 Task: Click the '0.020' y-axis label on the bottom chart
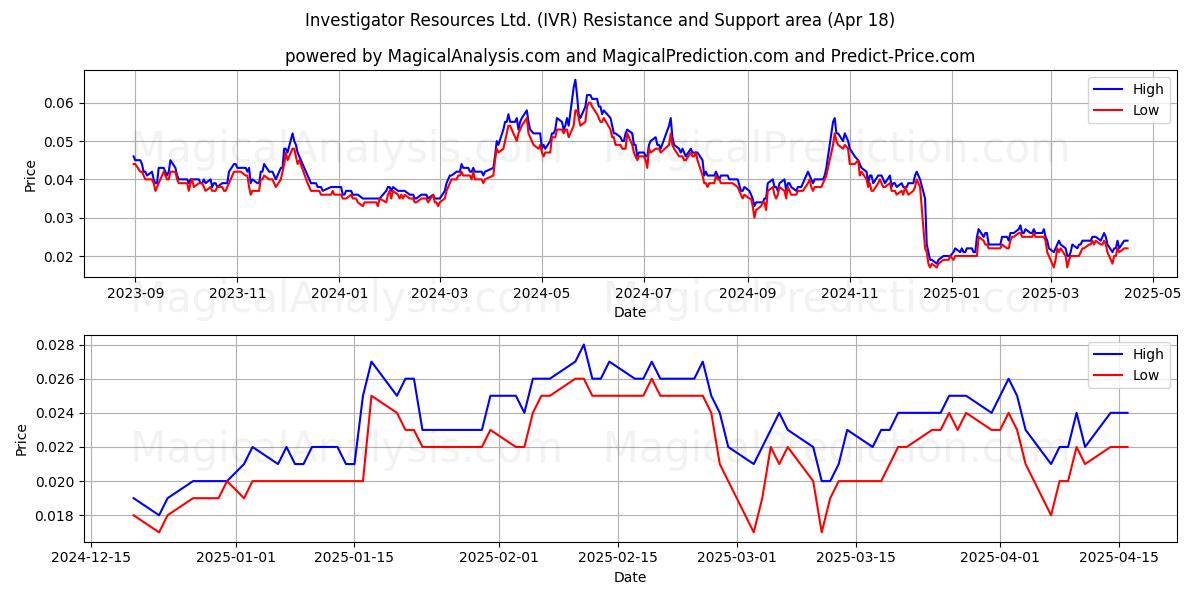57,481
